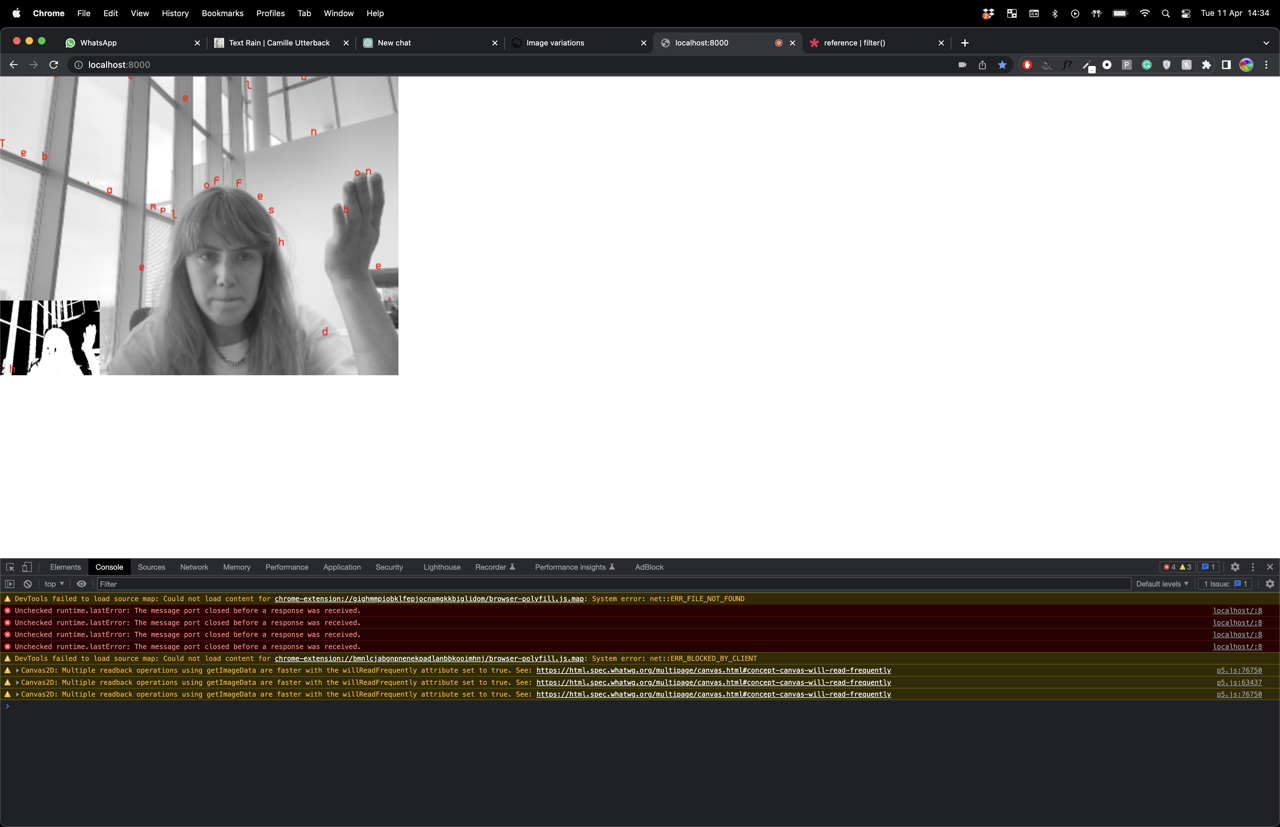
Task: Reload the localhost page
Action: (54, 65)
